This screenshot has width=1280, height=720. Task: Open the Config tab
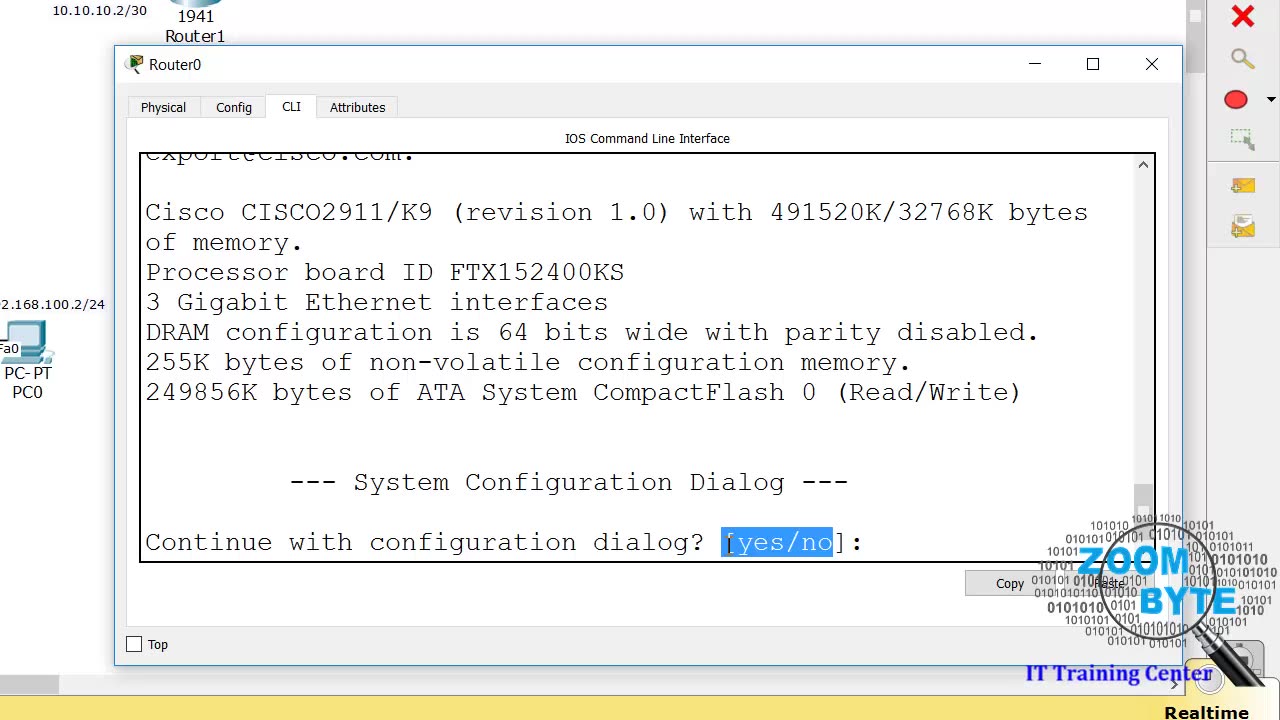click(x=234, y=107)
